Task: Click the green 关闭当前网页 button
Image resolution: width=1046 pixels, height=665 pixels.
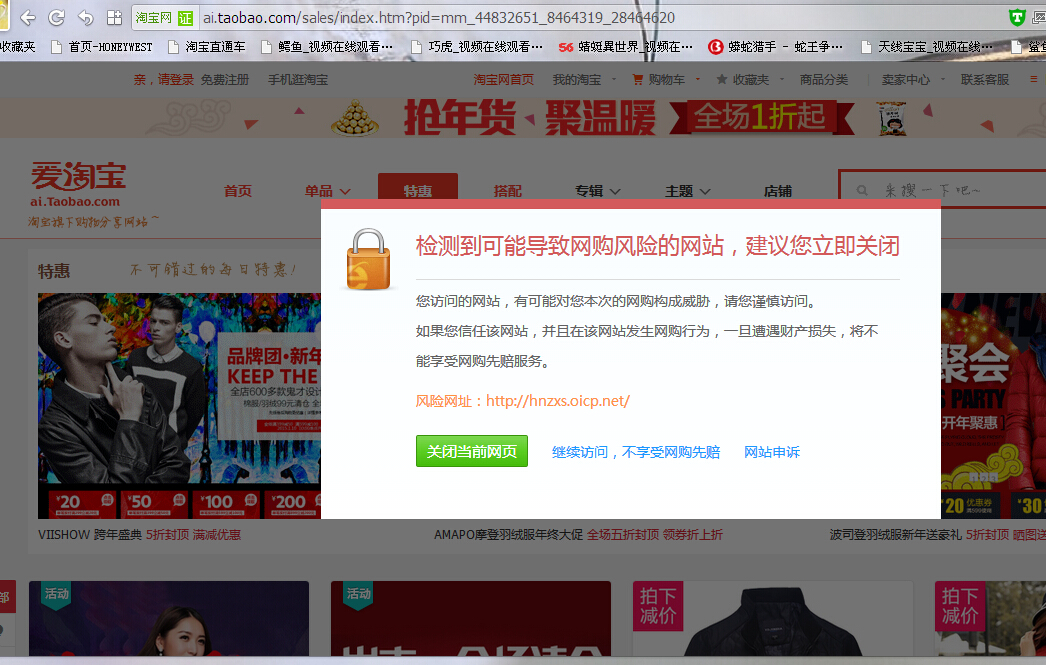Action: pos(471,452)
